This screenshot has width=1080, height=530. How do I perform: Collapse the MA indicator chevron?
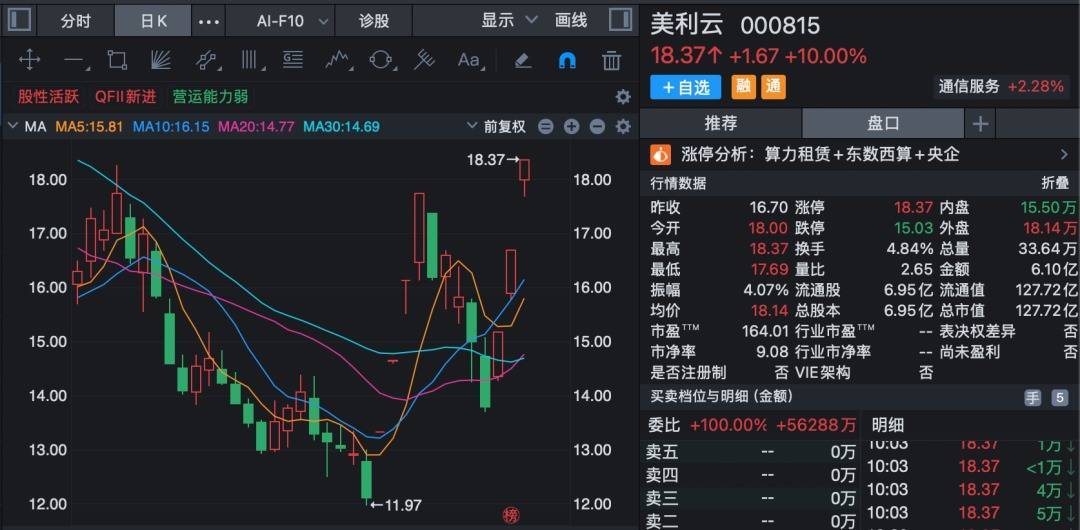12,127
